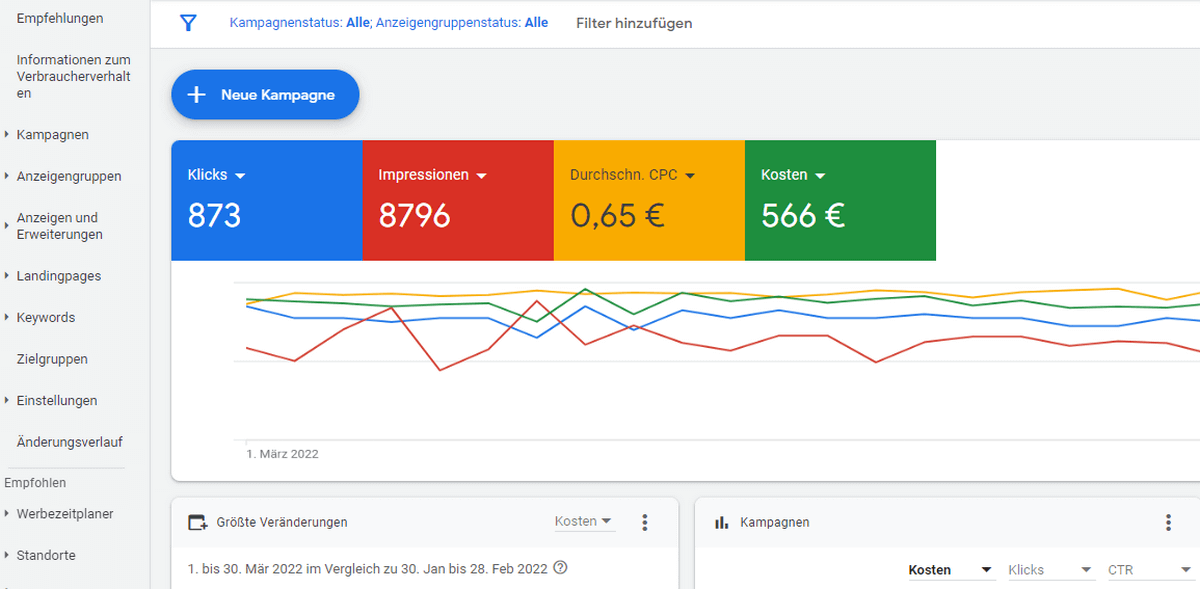Open CTR column dropdown in Kampagnen card
Screen dimensions: 1200x589
coord(1150,570)
